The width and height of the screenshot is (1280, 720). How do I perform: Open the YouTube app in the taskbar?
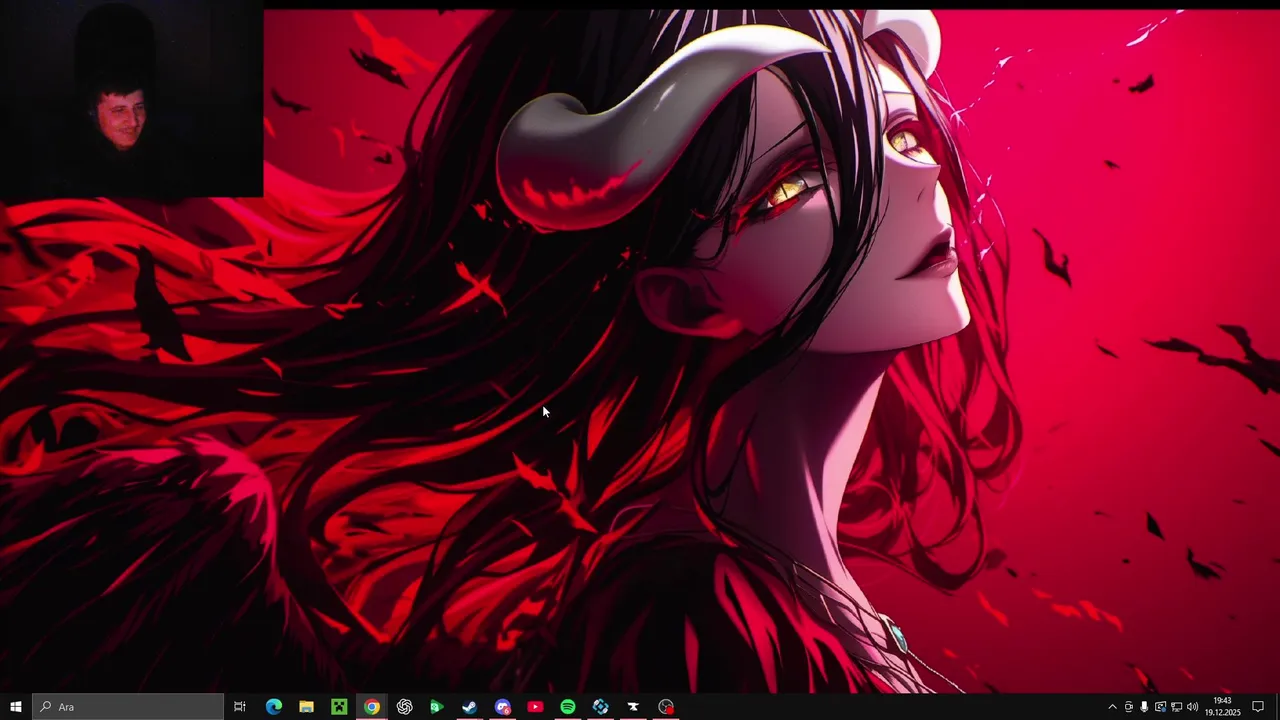coord(535,707)
